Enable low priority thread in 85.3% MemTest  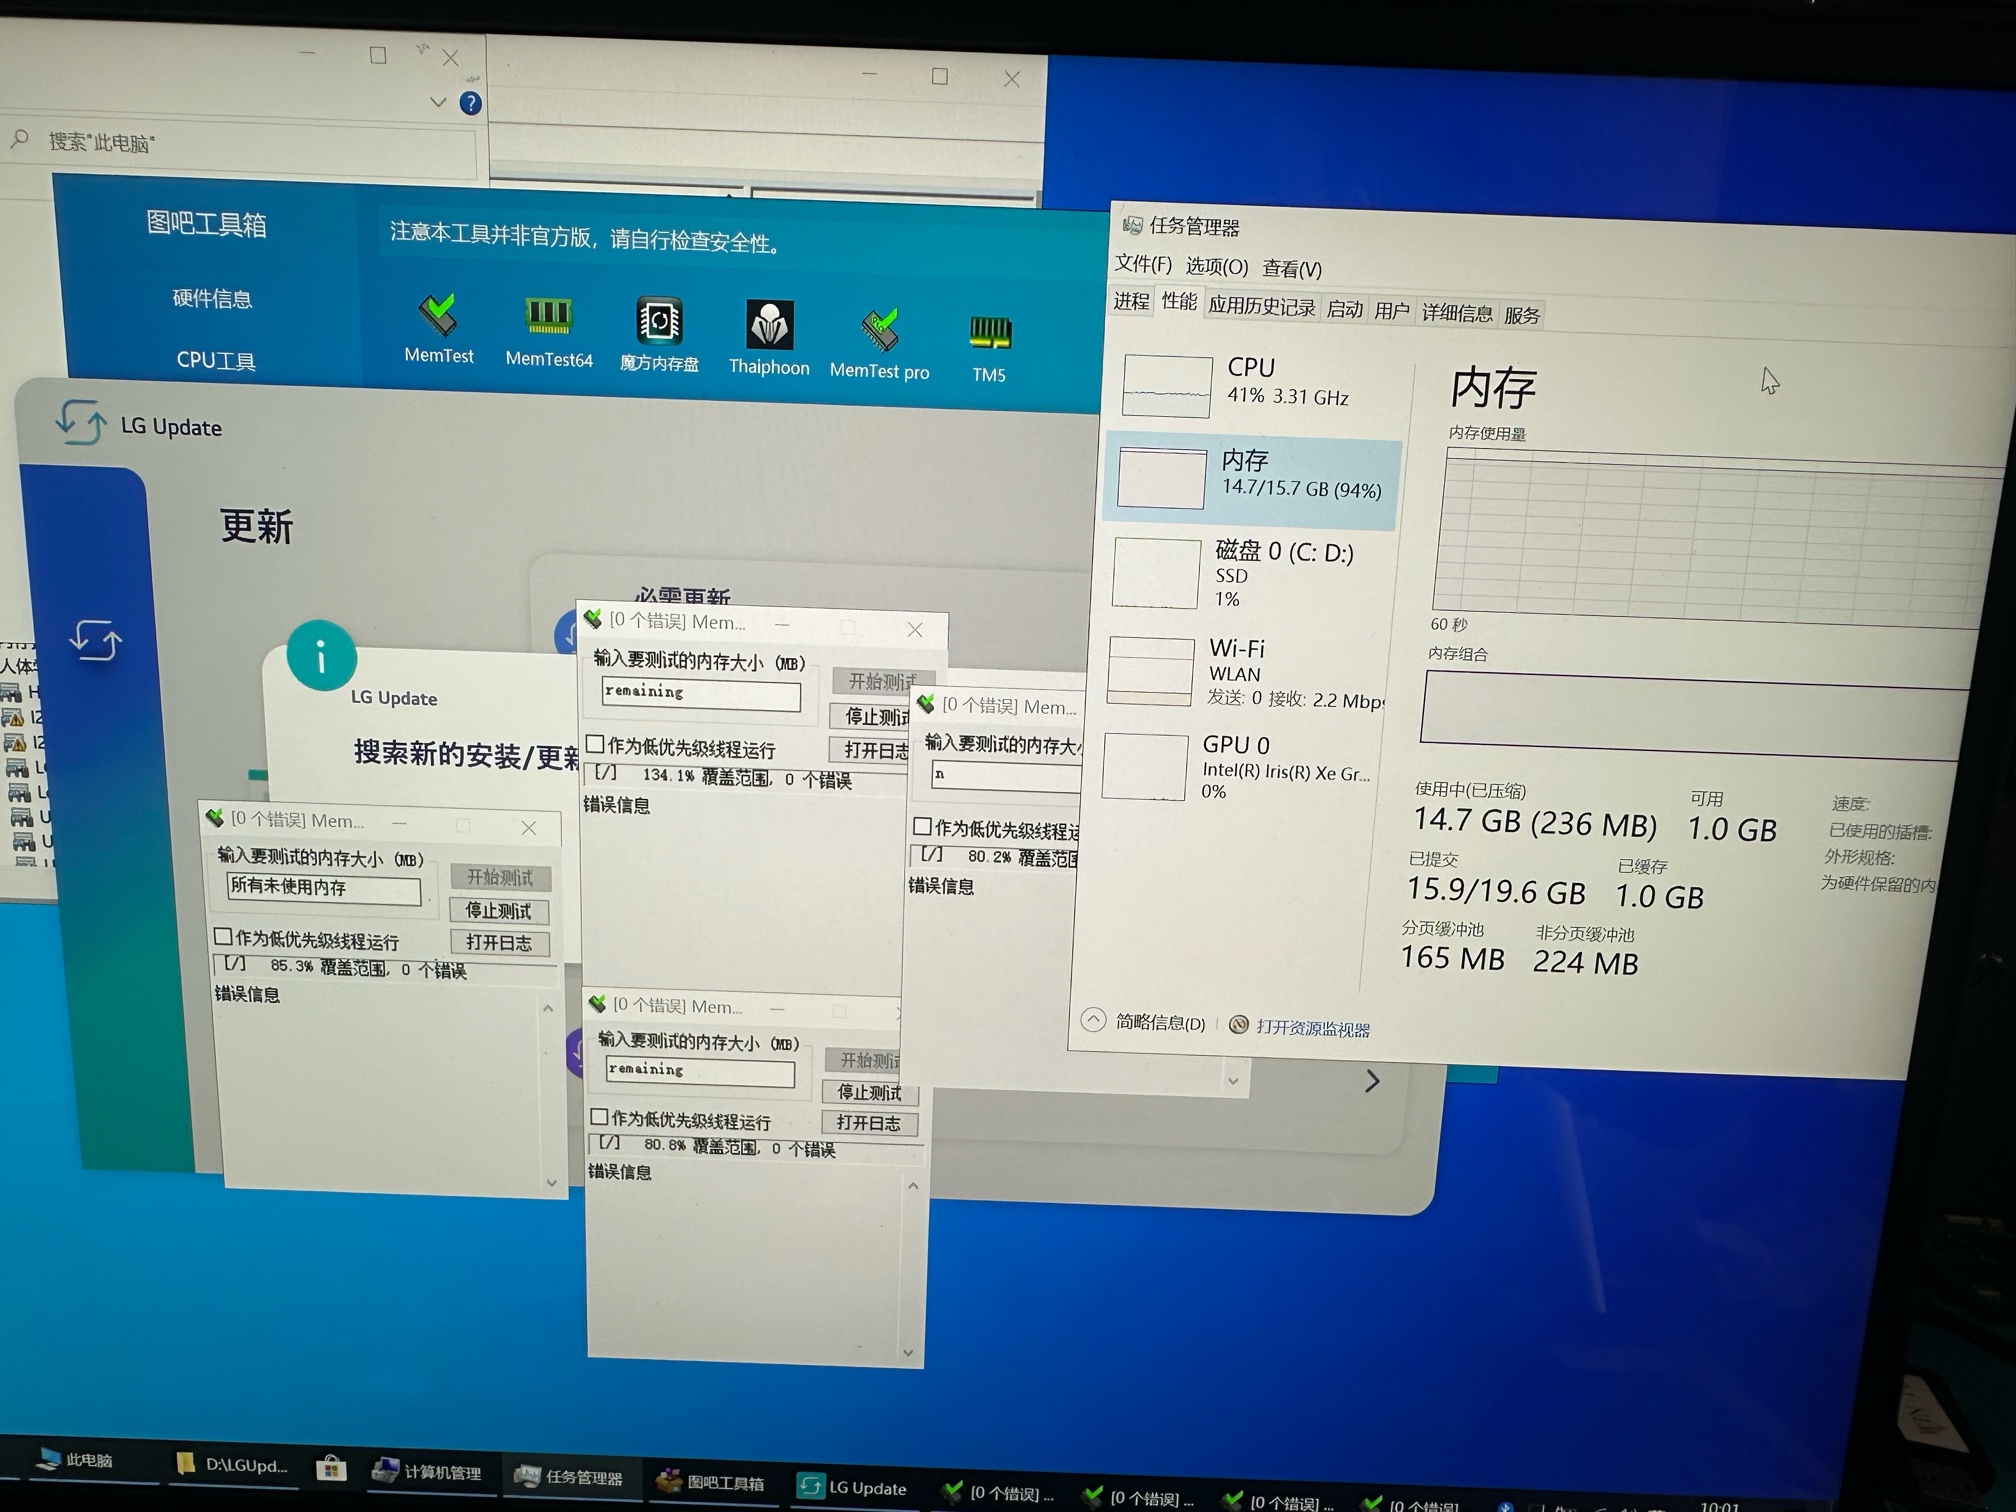tap(224, 937)
